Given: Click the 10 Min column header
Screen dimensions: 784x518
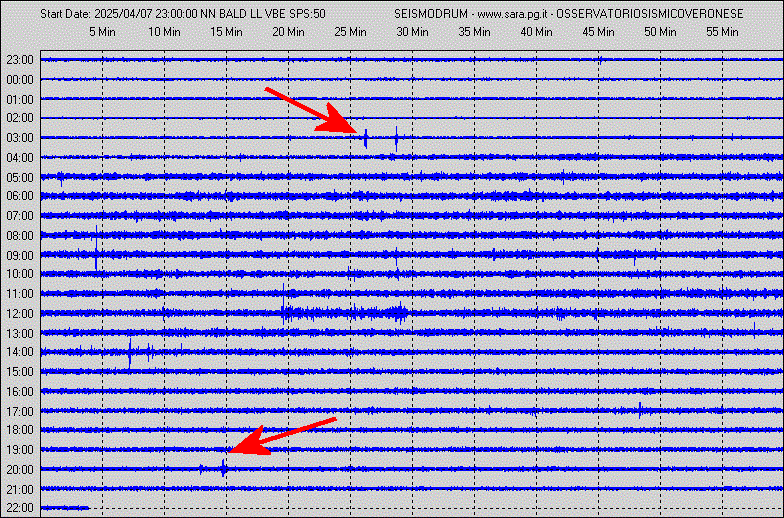Looking at the screenshot, I should tap(164, 32).
